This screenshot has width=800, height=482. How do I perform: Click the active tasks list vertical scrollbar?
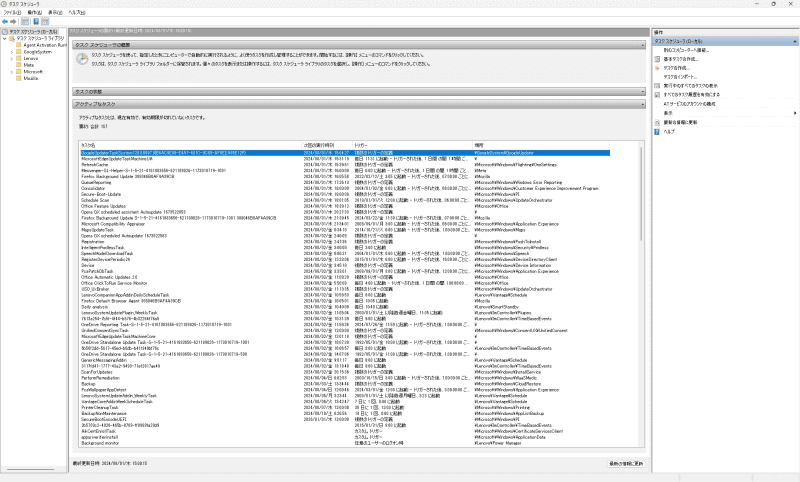pyautogui.click(x=641, y=194)
